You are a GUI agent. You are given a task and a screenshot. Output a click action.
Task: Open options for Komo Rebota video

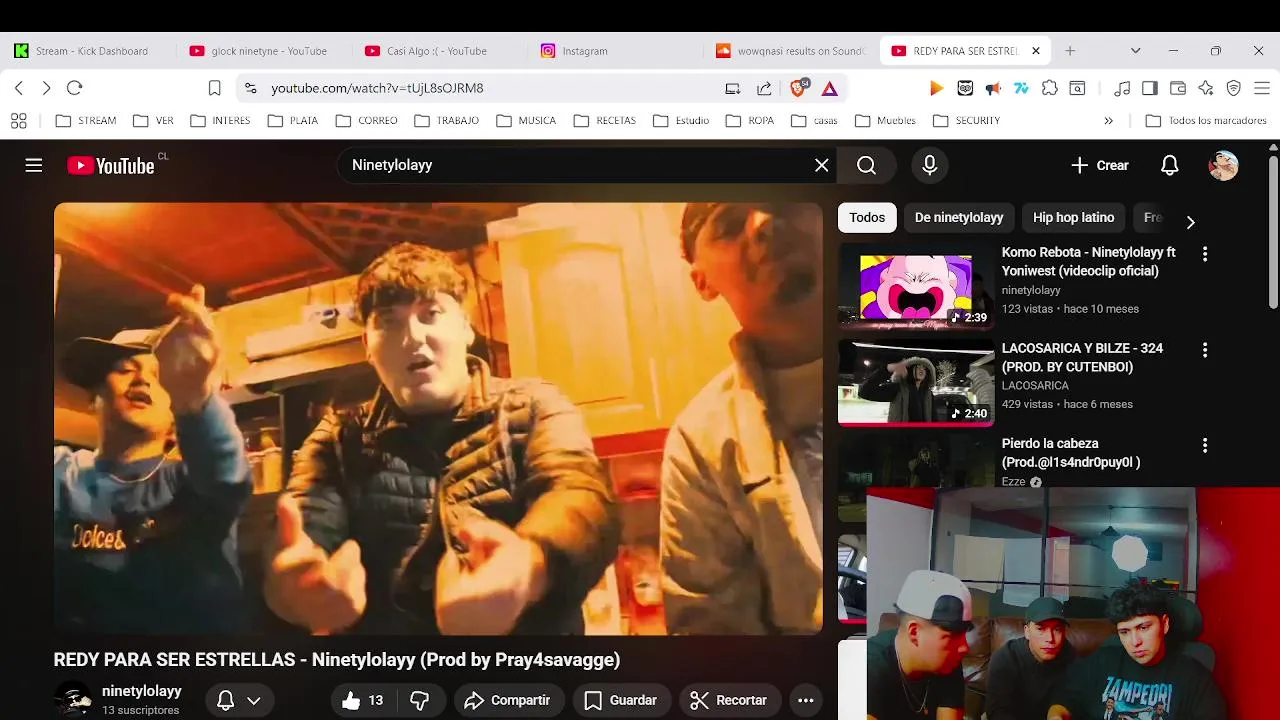coord(1205,254)
